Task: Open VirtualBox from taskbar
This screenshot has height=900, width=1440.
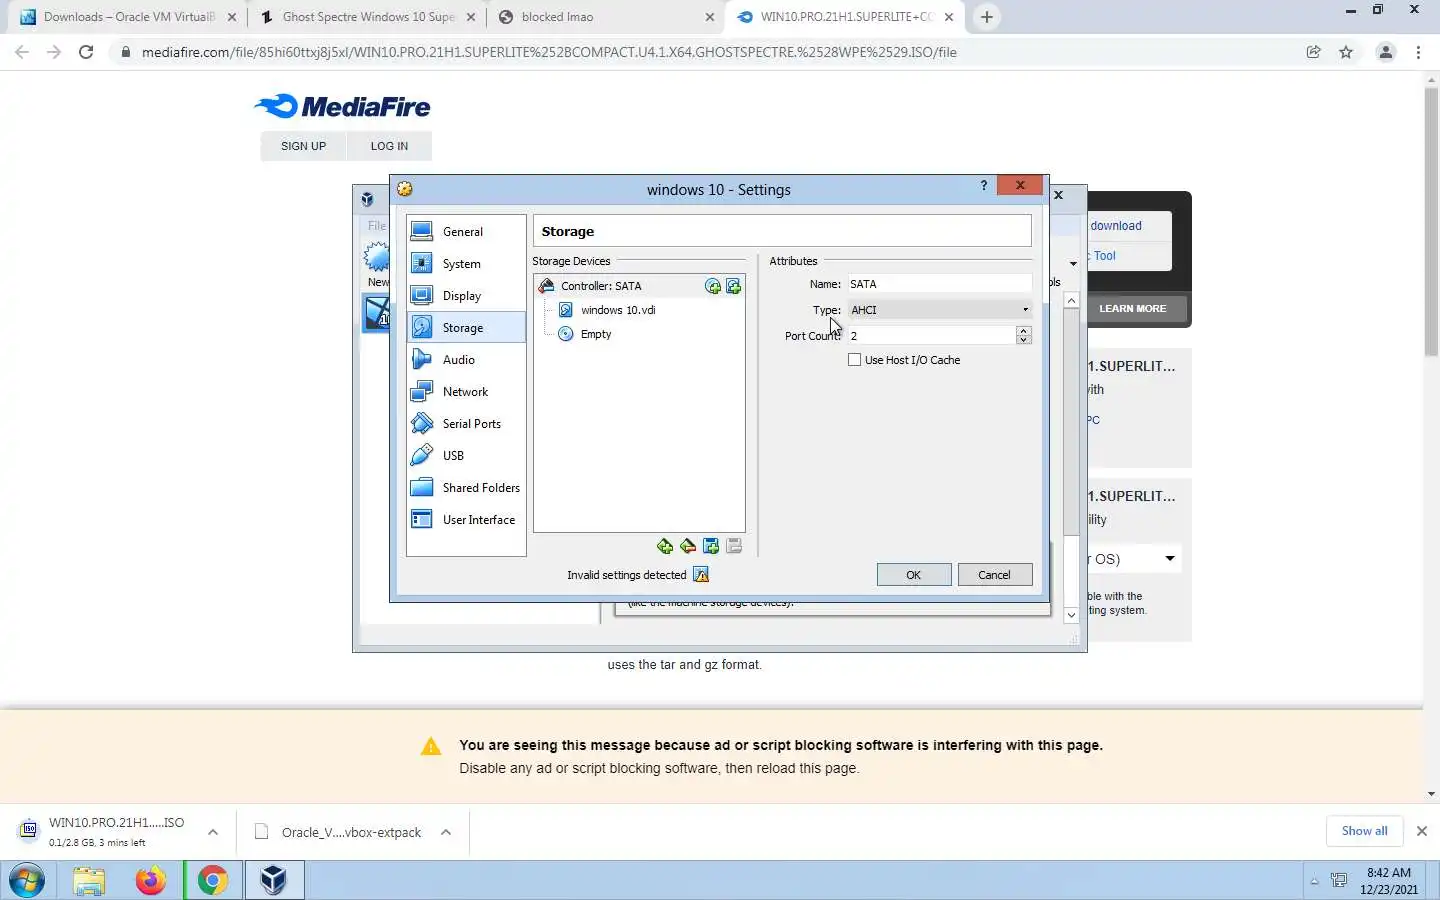Action: point(274,881)
